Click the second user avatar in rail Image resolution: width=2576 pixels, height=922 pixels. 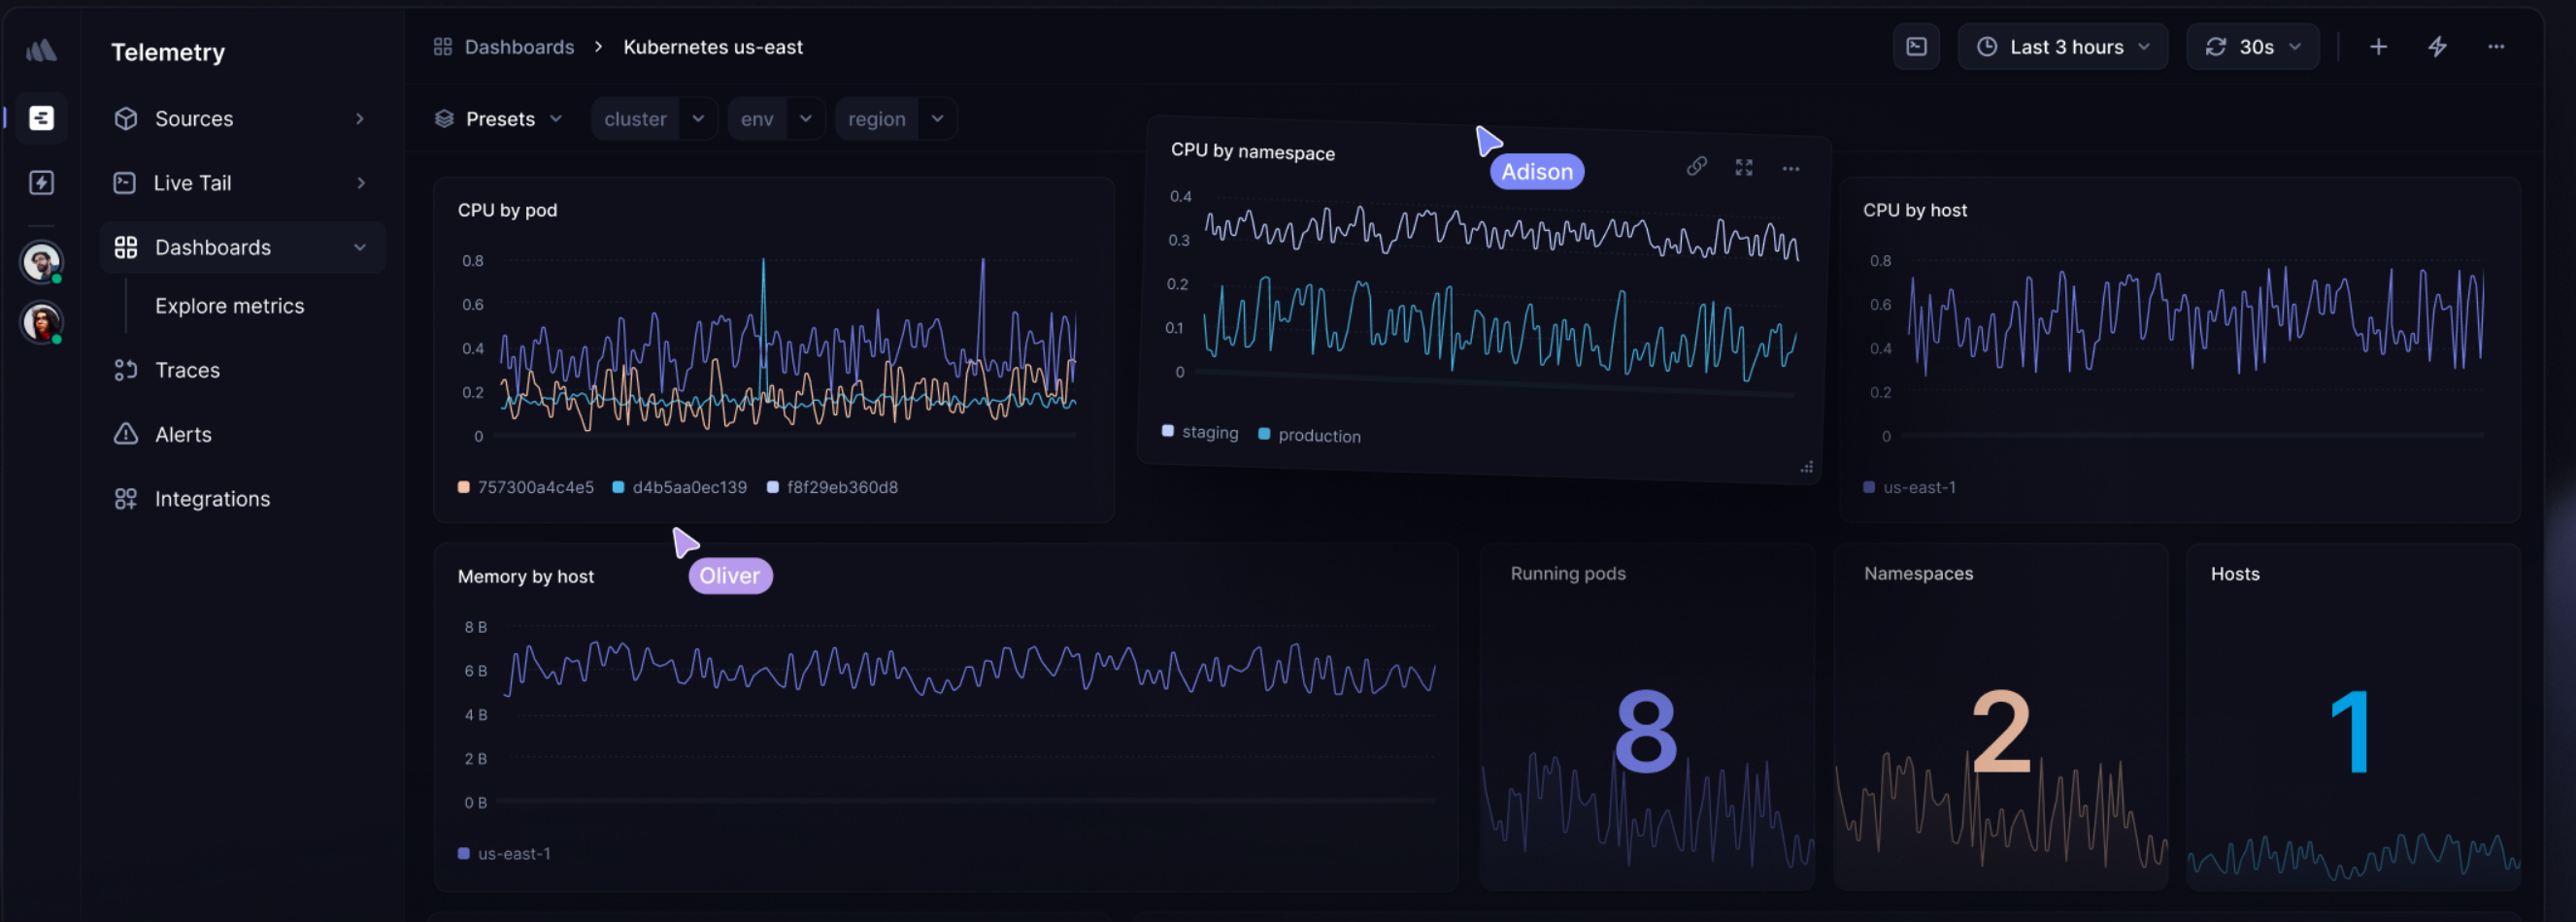click(x=41, y=323)
